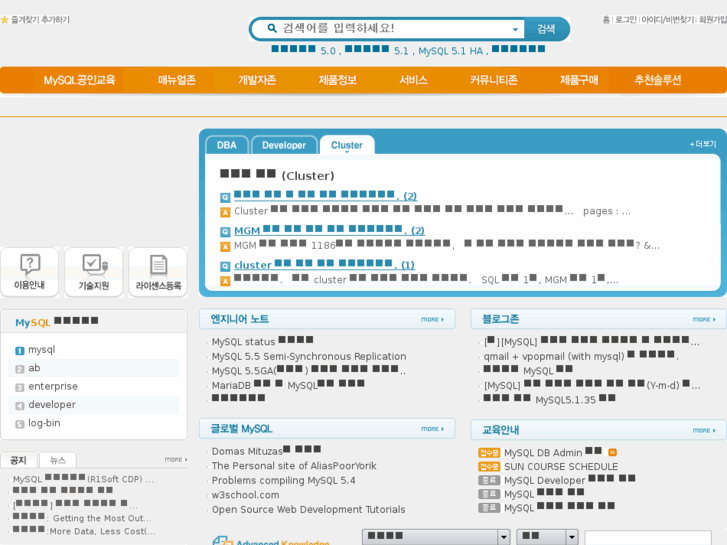Open 제품정보 menu

(338, 80)
